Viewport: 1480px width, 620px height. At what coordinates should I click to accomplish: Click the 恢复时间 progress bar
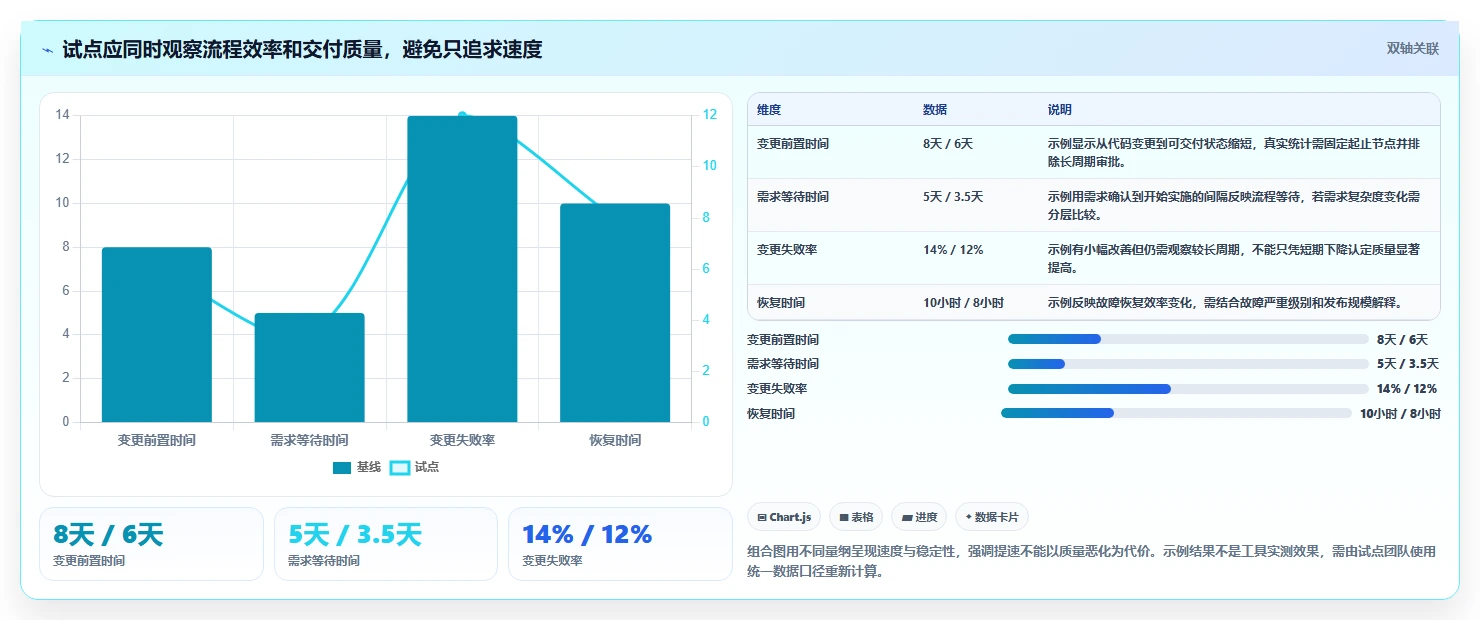click(1176, 413)
